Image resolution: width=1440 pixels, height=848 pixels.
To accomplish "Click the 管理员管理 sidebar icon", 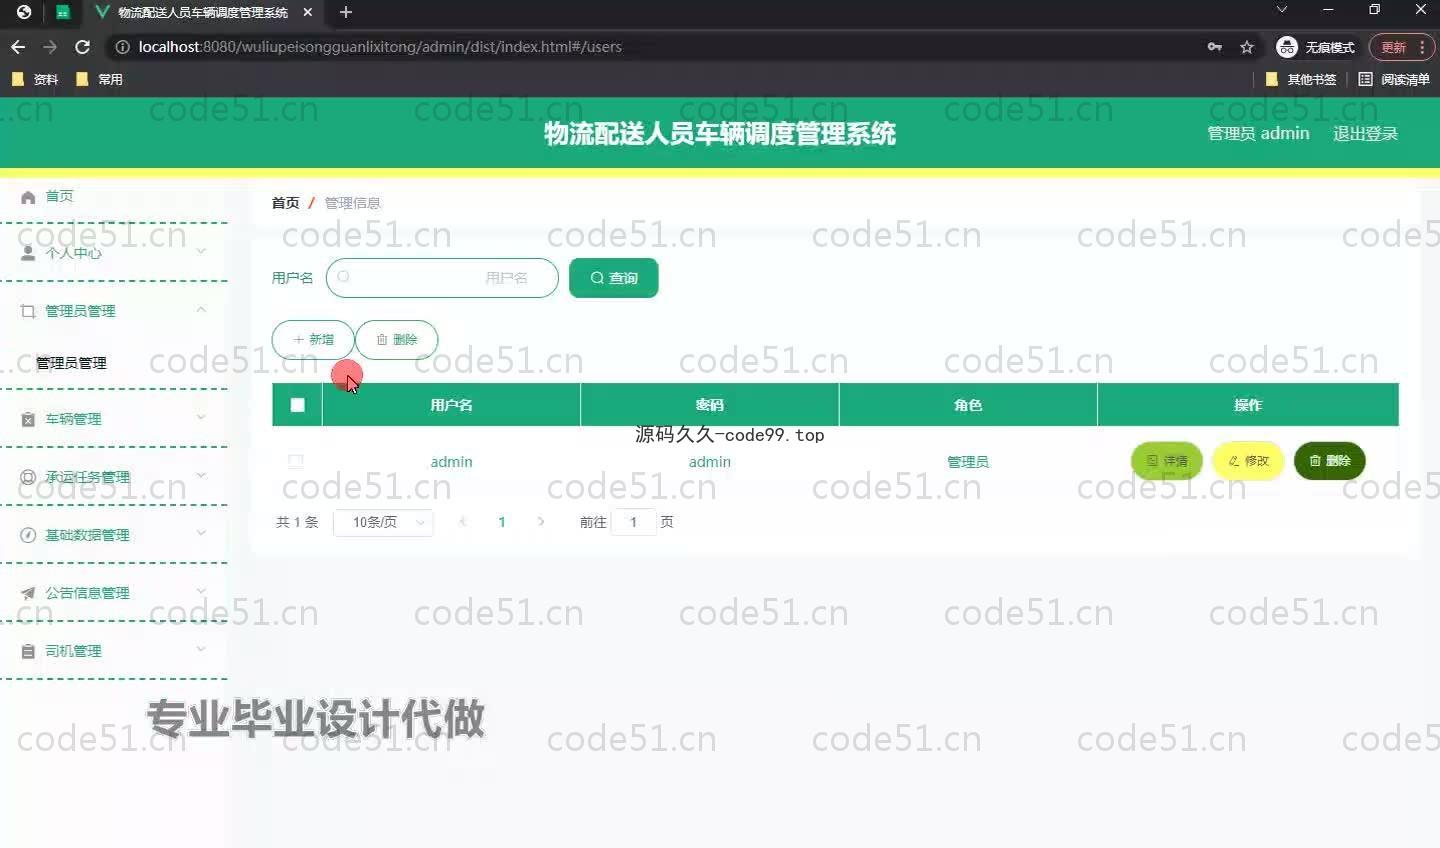I will pyautogui.click(x=28, y=311).
